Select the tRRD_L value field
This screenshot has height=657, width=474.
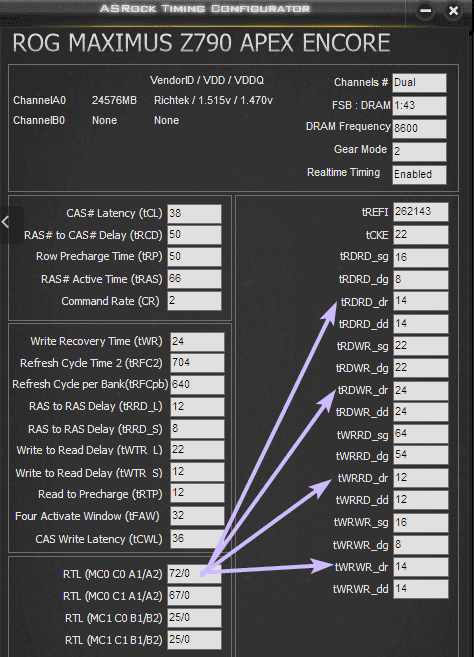(x=197, y=407)
